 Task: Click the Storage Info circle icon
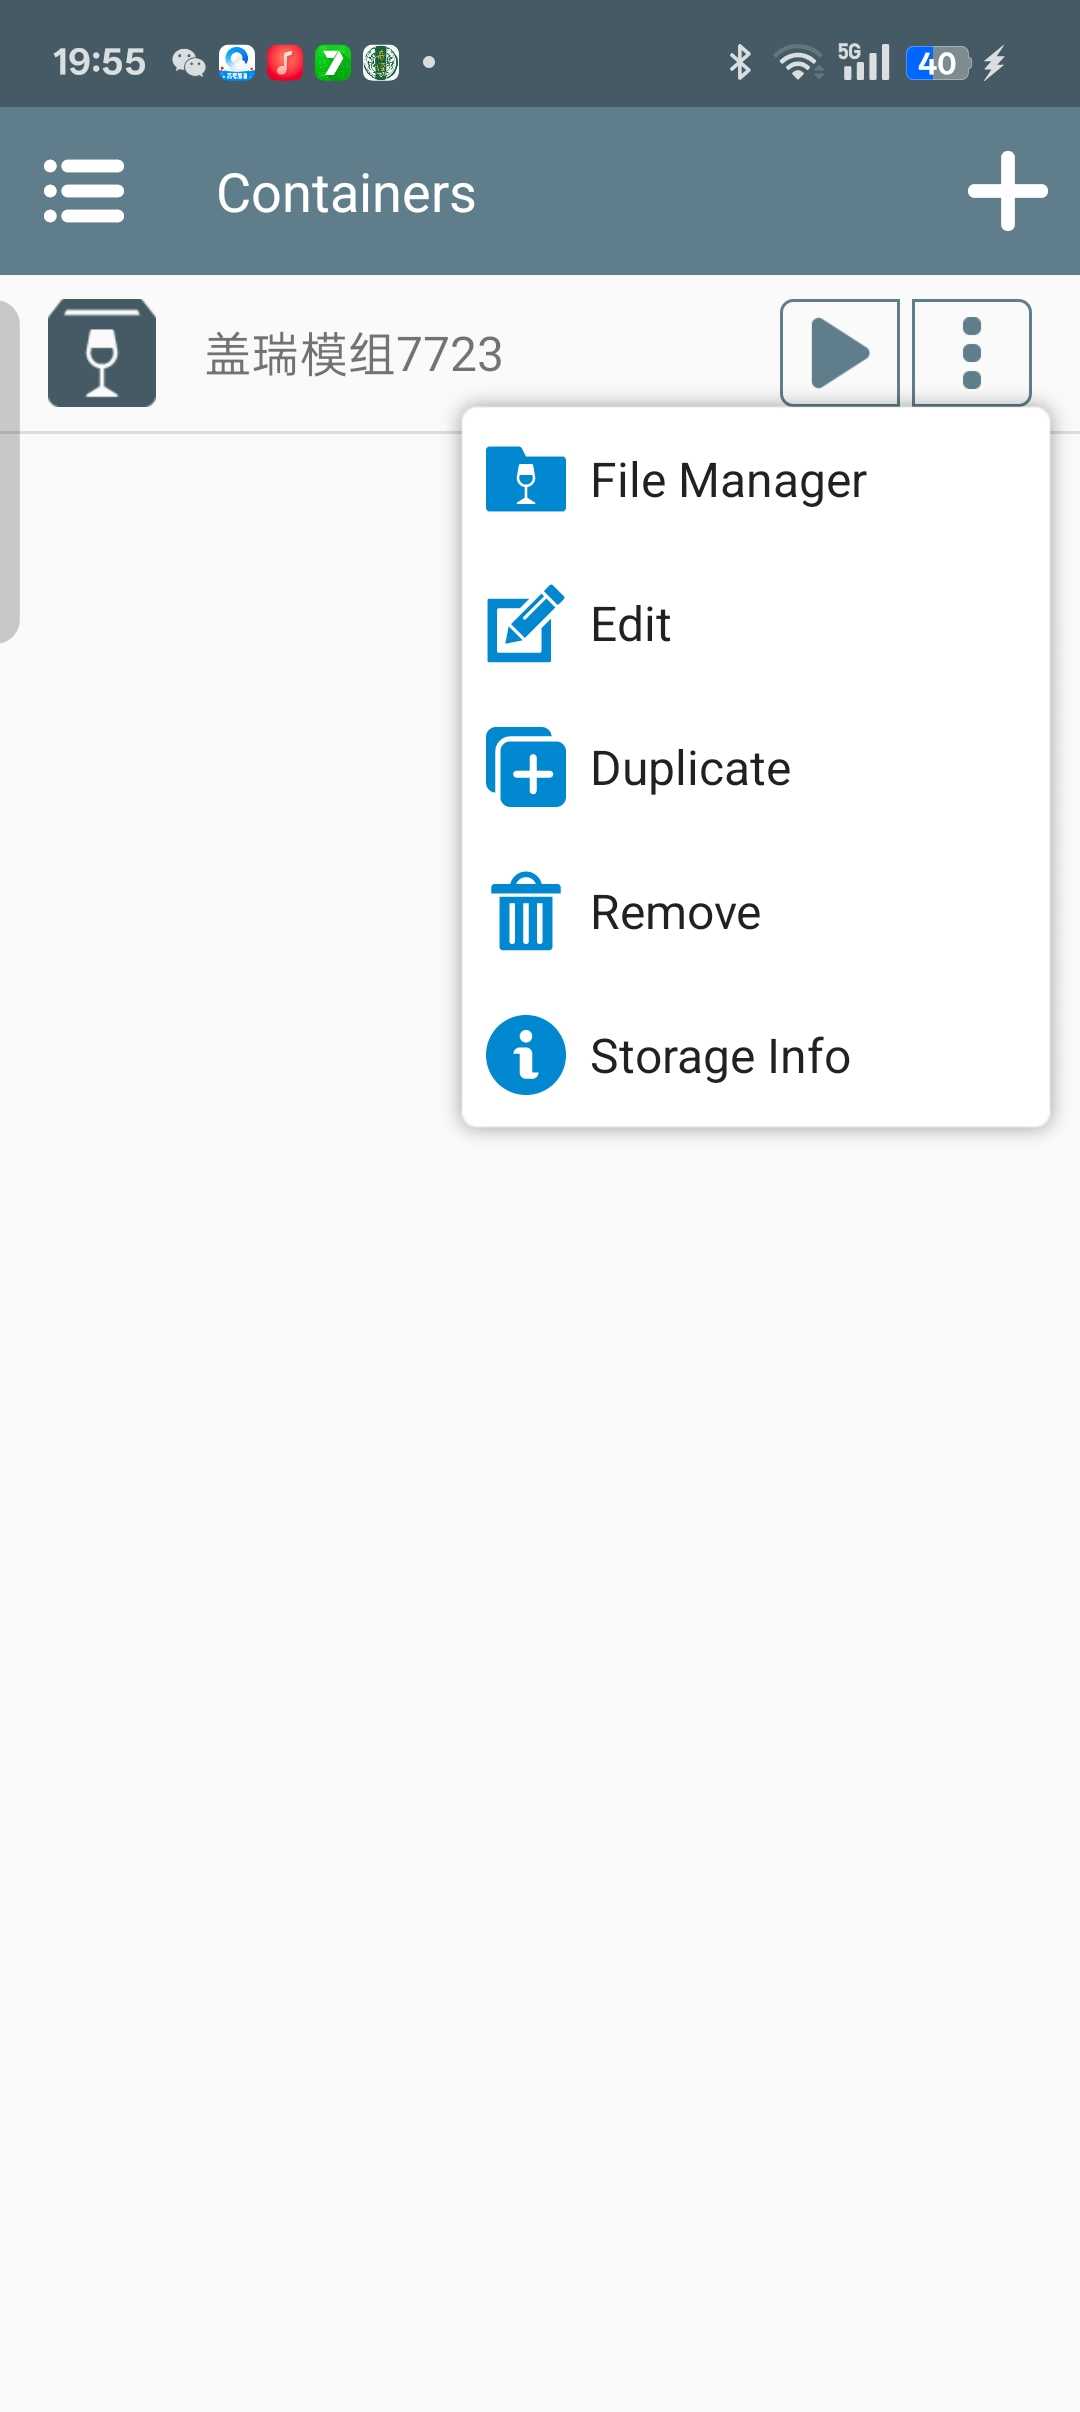coord(526,1056)
